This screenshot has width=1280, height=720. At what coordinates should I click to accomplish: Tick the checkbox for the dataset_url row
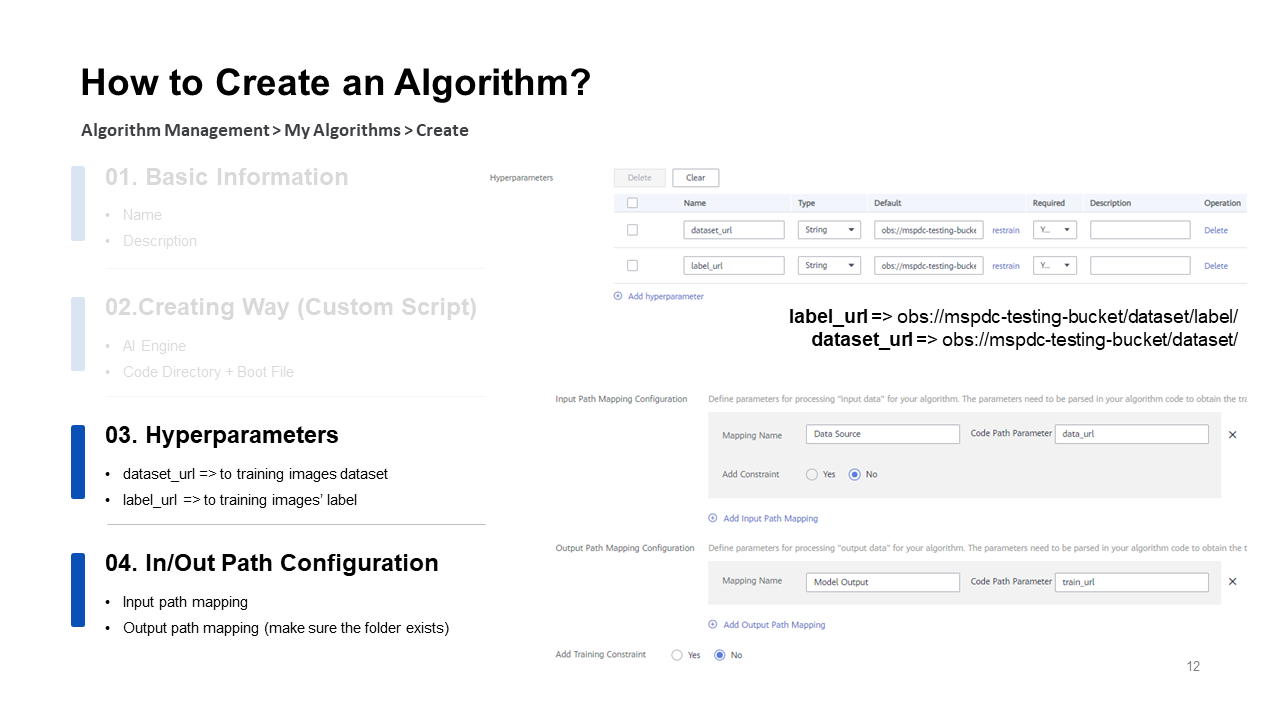coord(632,230)
